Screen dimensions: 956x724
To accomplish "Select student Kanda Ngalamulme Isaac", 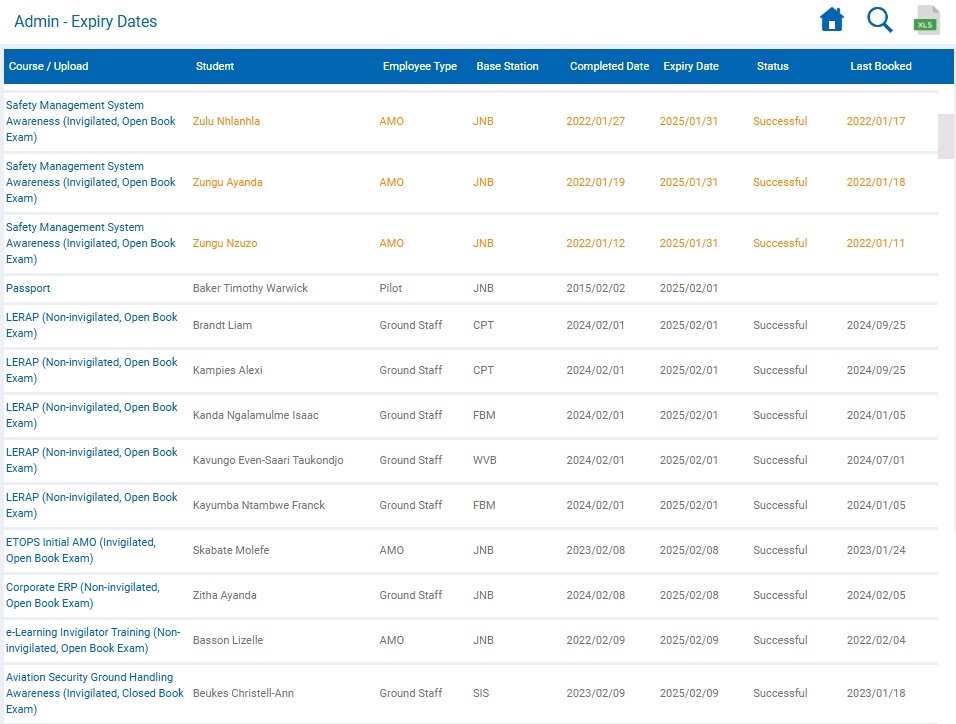I will click(x=255, y=415).
